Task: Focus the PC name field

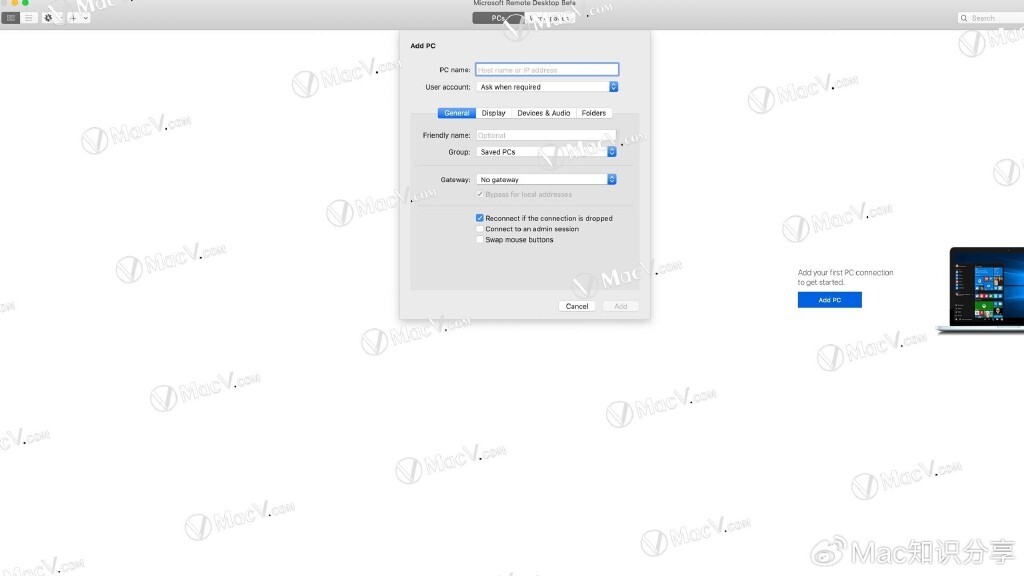Action: click(x=547, y=69)
